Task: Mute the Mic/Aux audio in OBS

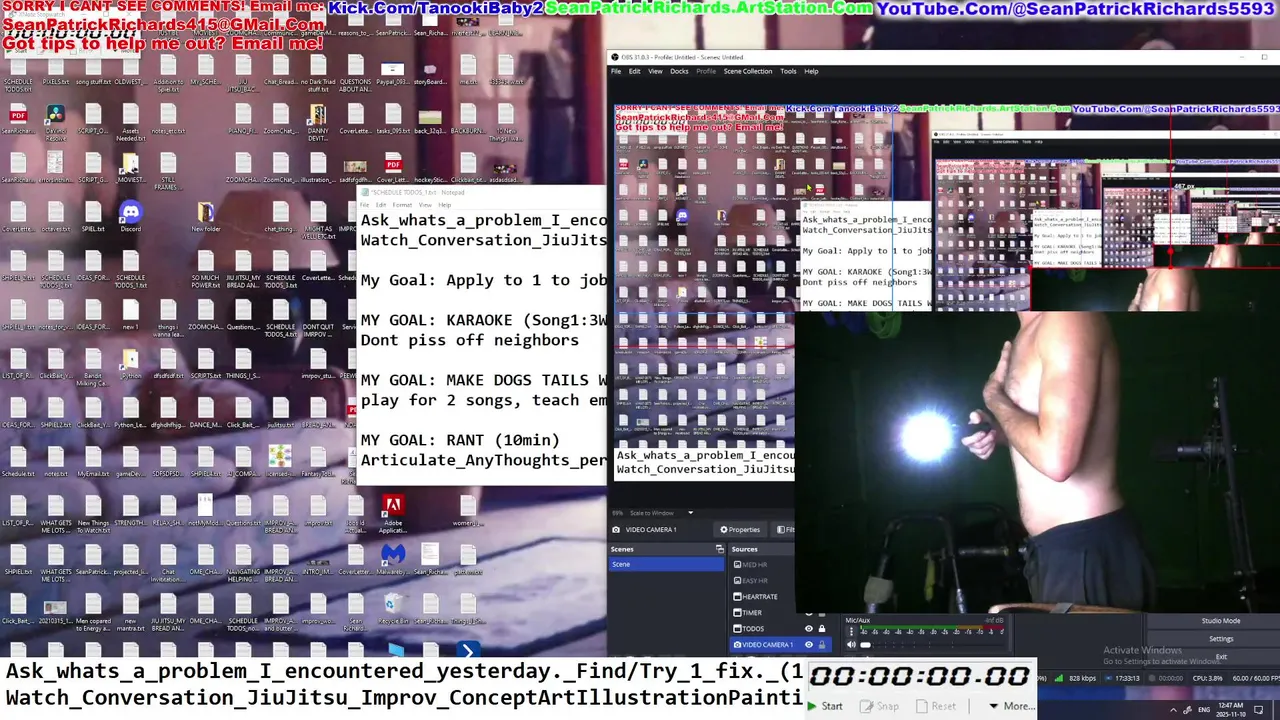Action: [x=851, y=645]
